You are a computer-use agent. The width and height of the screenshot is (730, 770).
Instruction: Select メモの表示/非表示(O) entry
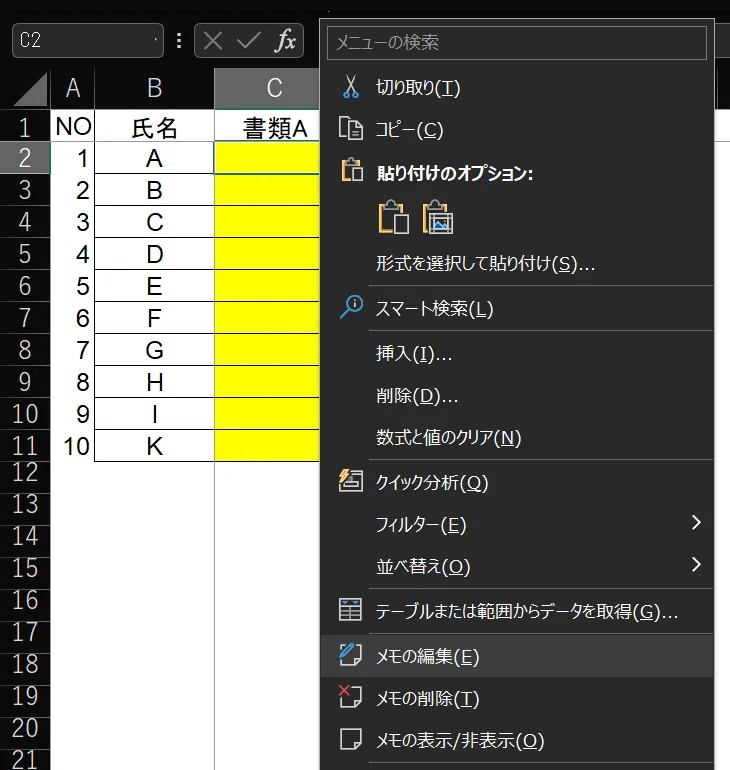coord(517,740)
